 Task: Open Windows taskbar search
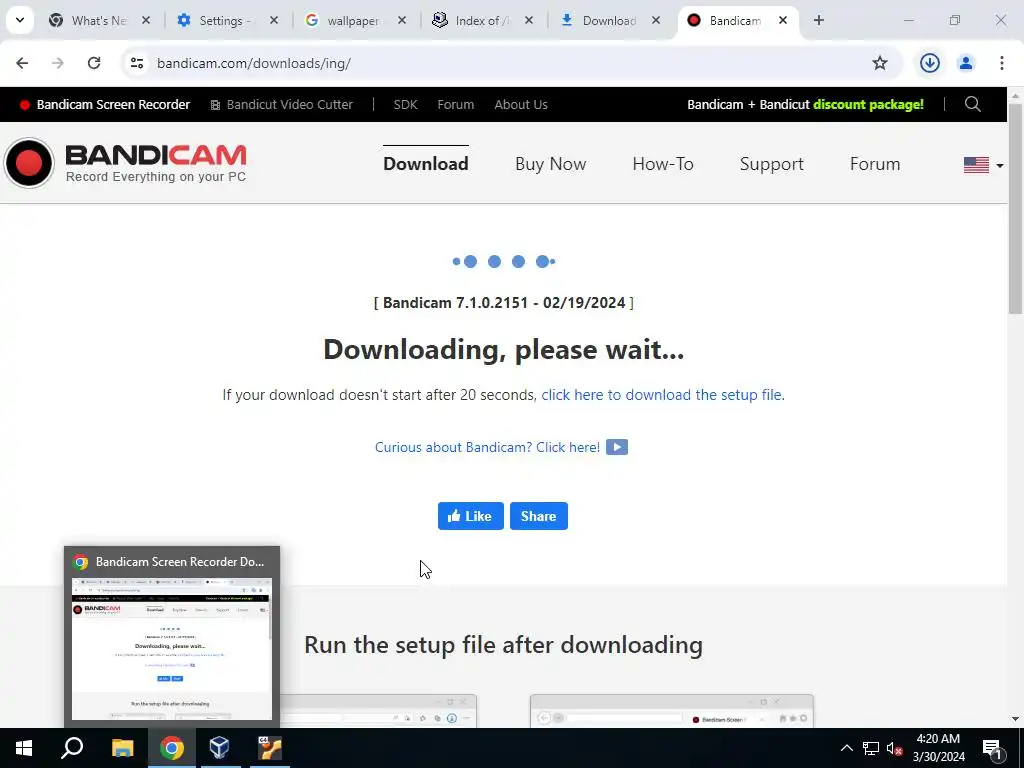tap(72, 748)
